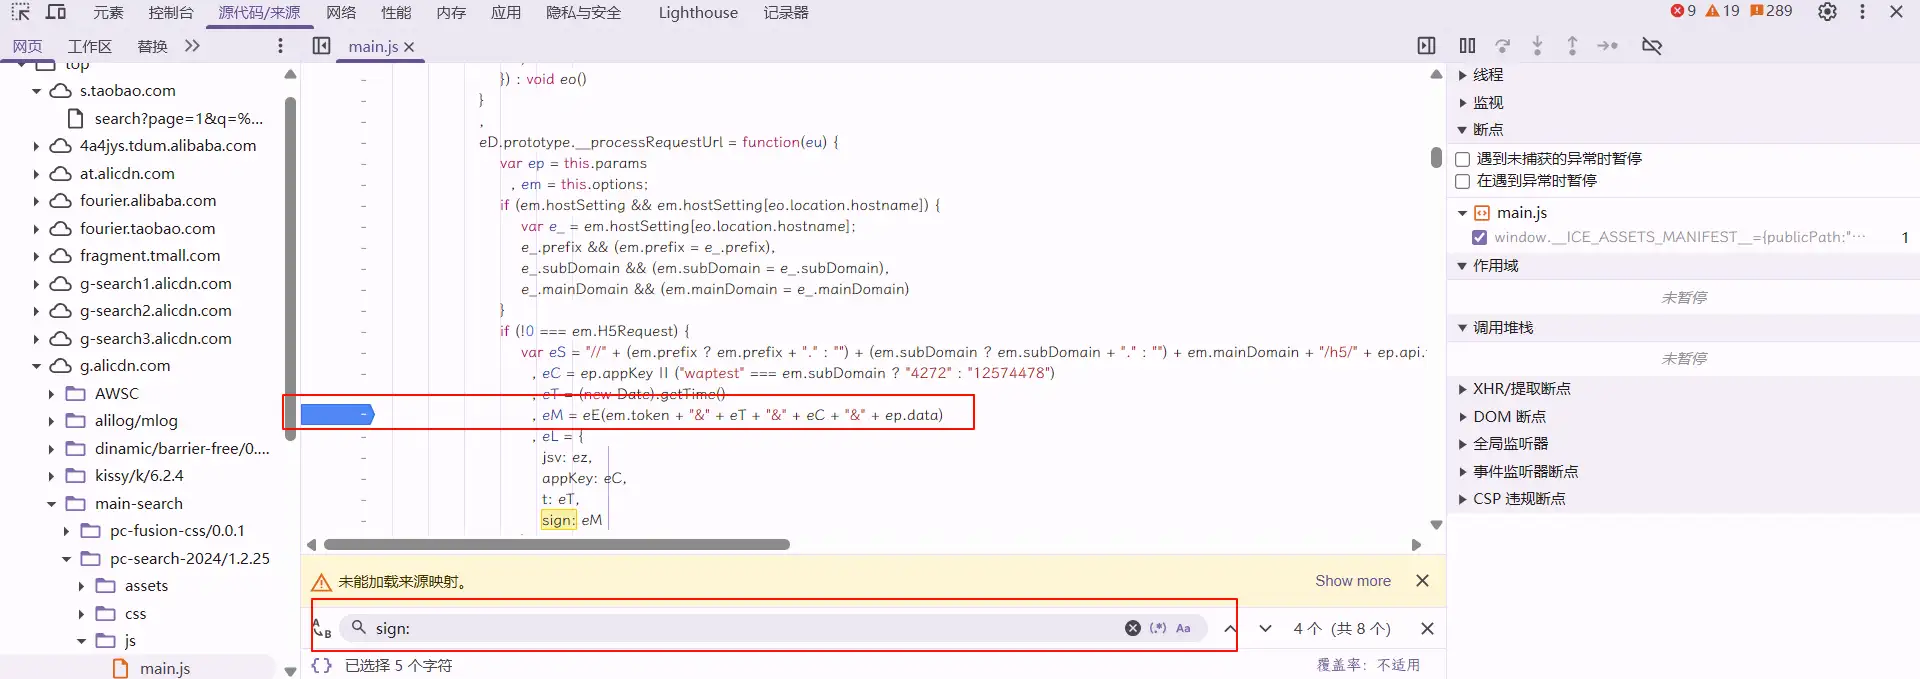
Task: Show more navigator tabs chevron
Action: [x=192, y=46]
